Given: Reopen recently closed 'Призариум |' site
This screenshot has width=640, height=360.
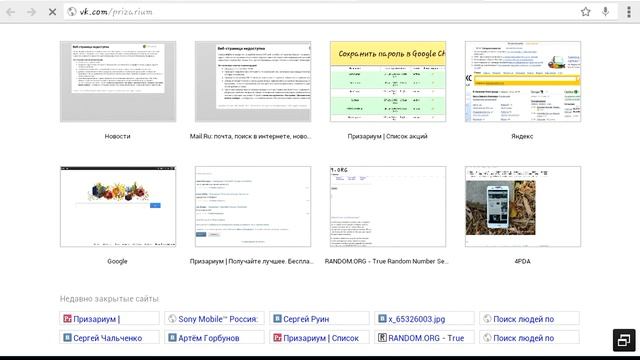Looking at the screenshot, I should (x=109, y=318).
